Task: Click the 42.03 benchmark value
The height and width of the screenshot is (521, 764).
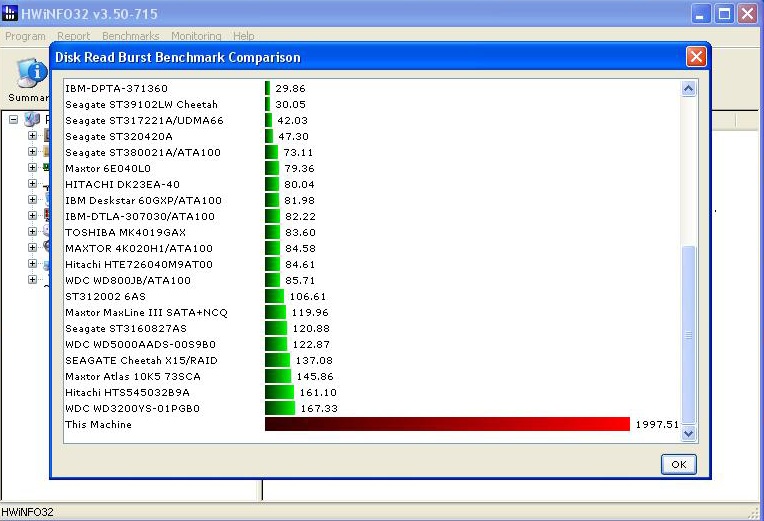Action: (292, 120)
